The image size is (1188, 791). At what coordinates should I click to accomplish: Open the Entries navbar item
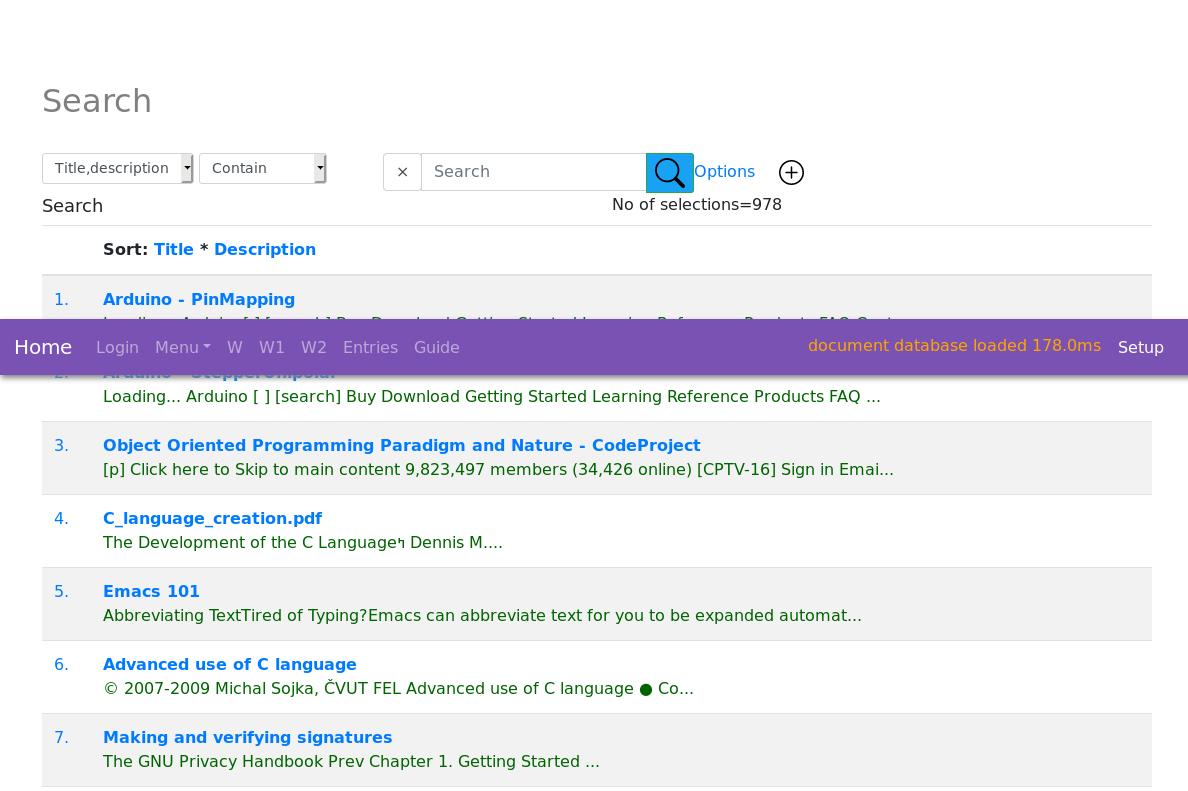[x=370, y=347]
